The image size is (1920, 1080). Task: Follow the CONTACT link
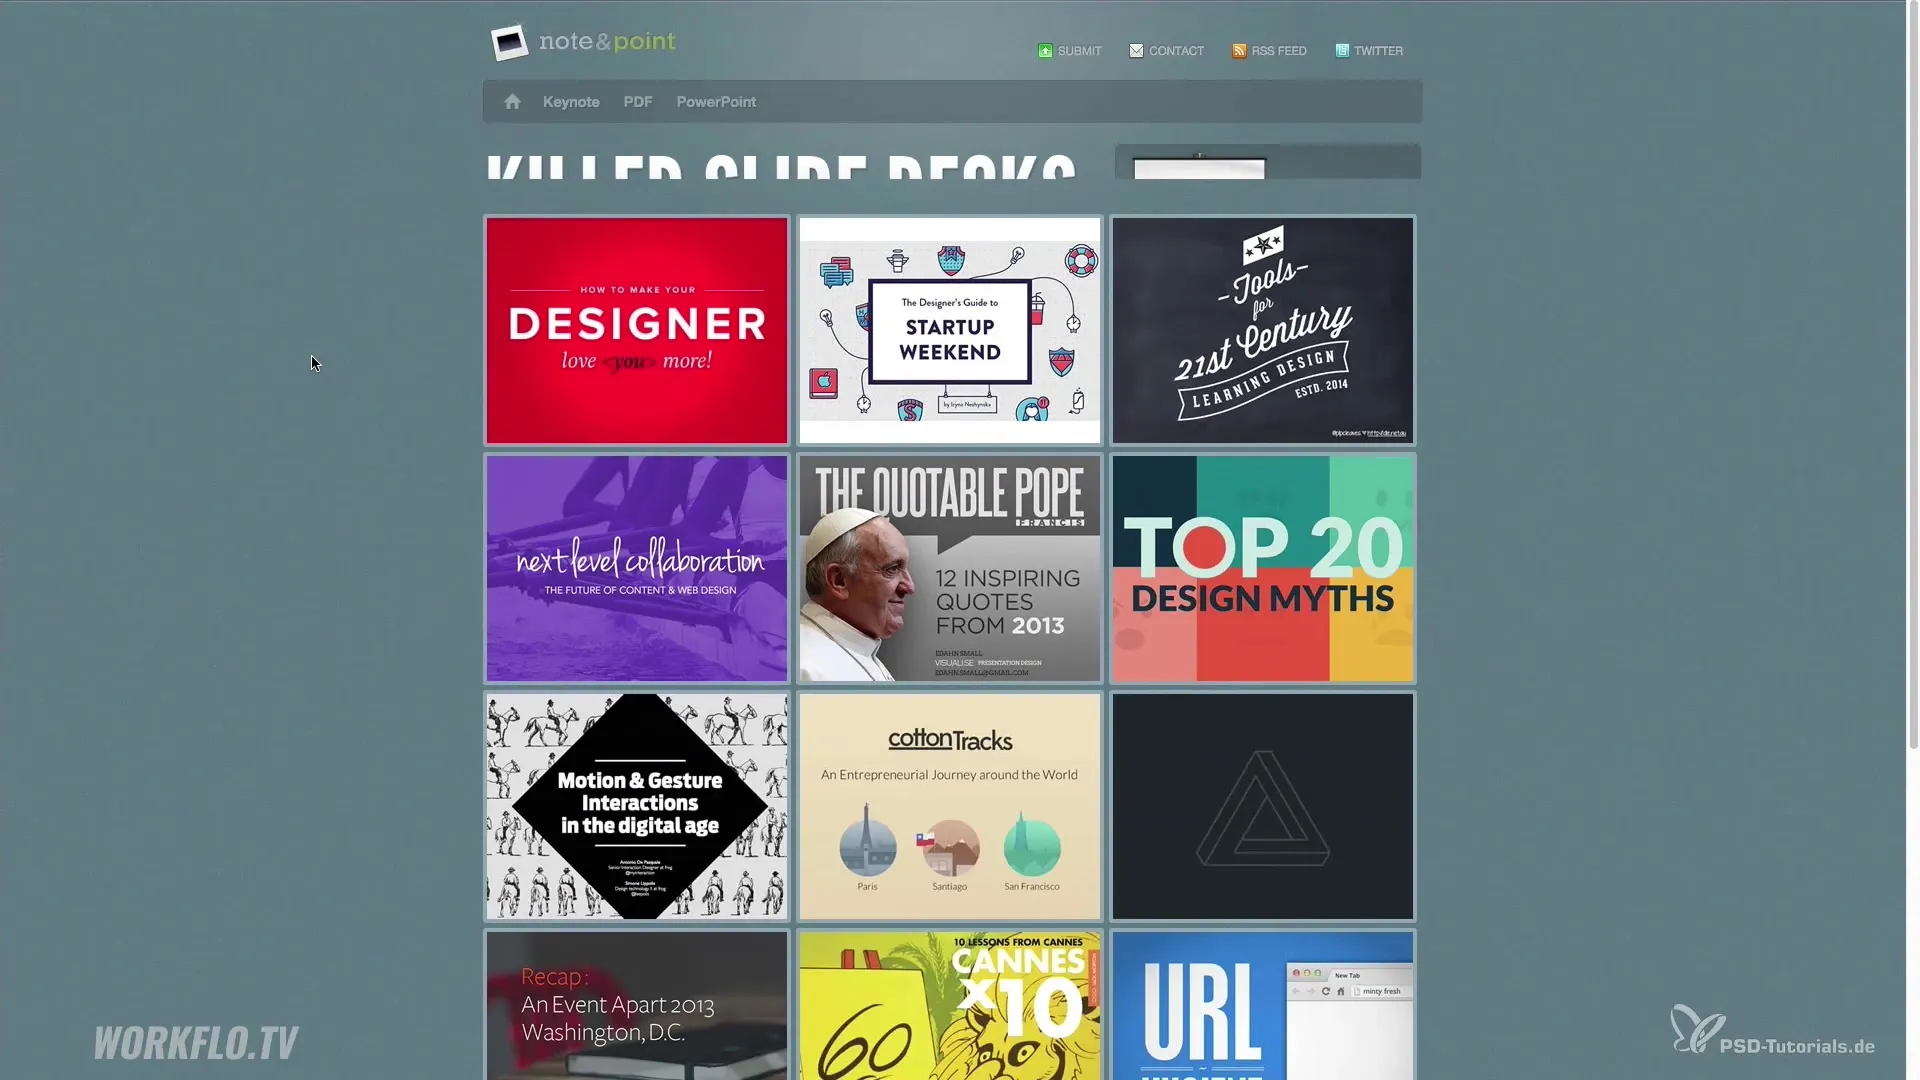coord(1176,51)
